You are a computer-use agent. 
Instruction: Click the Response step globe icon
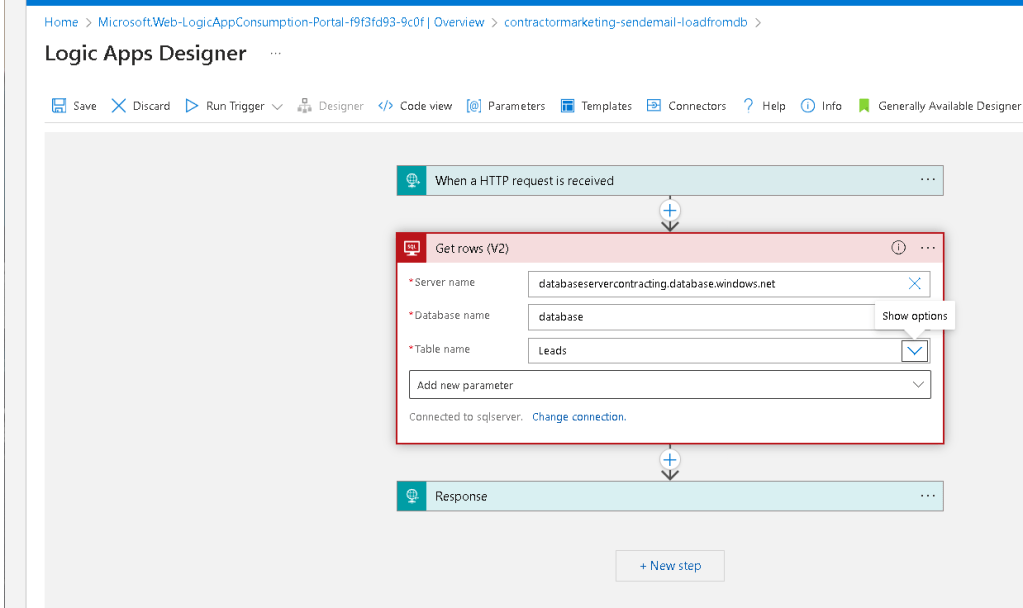click(x=412, y=496)
